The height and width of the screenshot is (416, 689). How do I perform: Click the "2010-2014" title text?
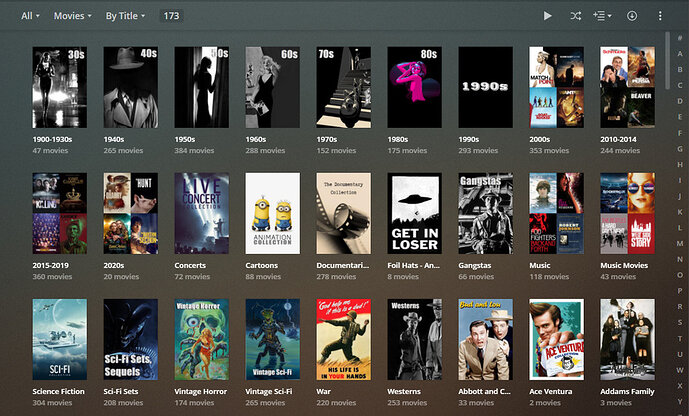coord(618,139)
